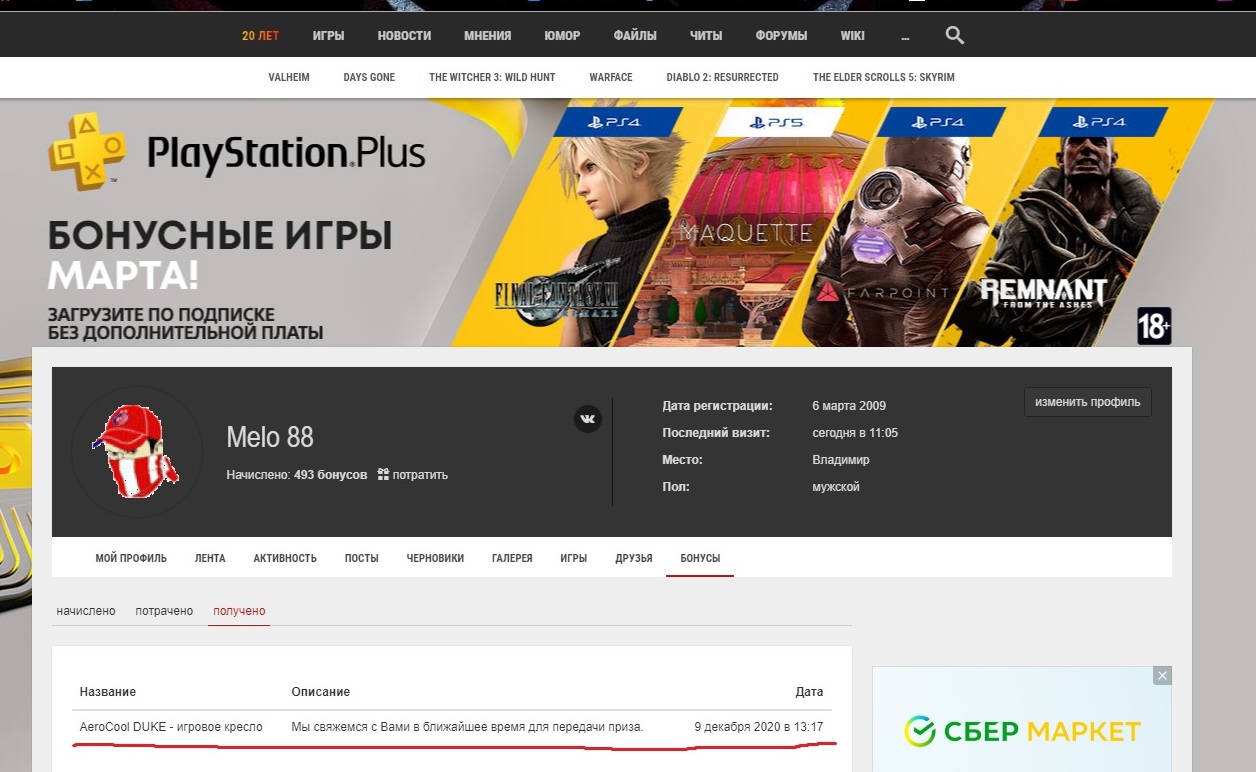Show the начислено bonuses sub-tab
The image size is (1256, 772).
(86, 611)
